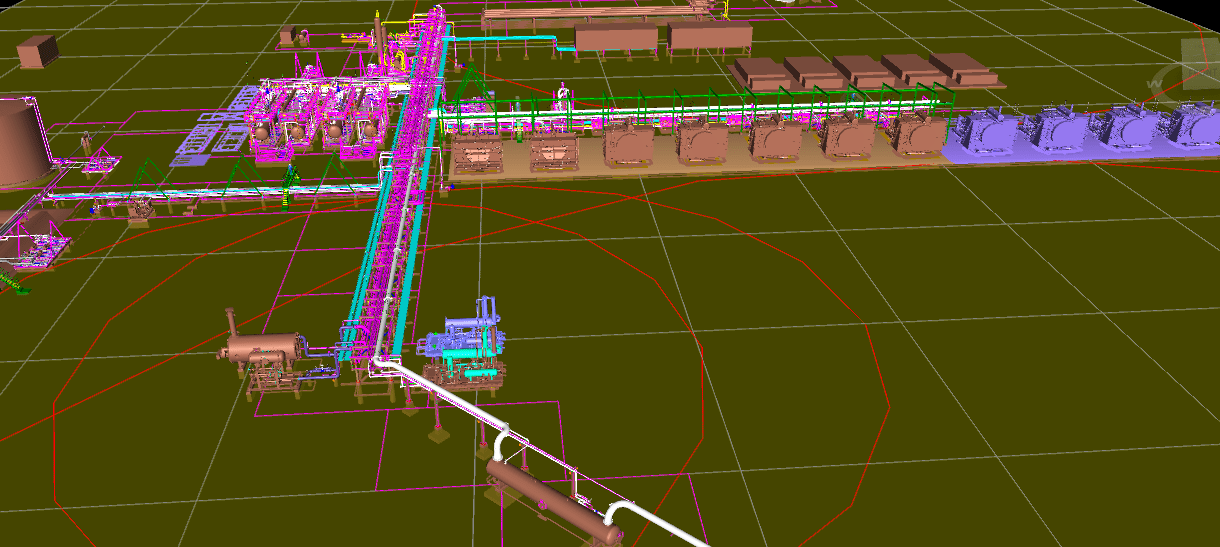The image size is (1220, 547).
Task: Click the green-framed horizontal pipe rack
Action: pos(700,100)
